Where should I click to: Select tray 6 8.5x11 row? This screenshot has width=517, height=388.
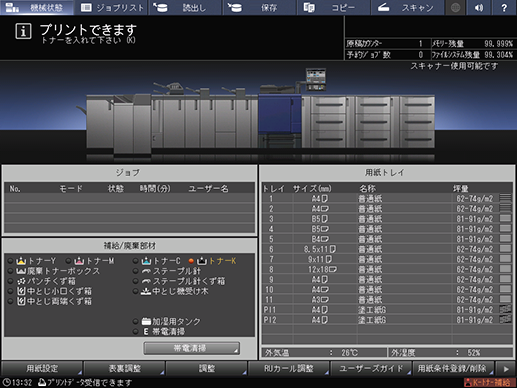click(387, 249)
